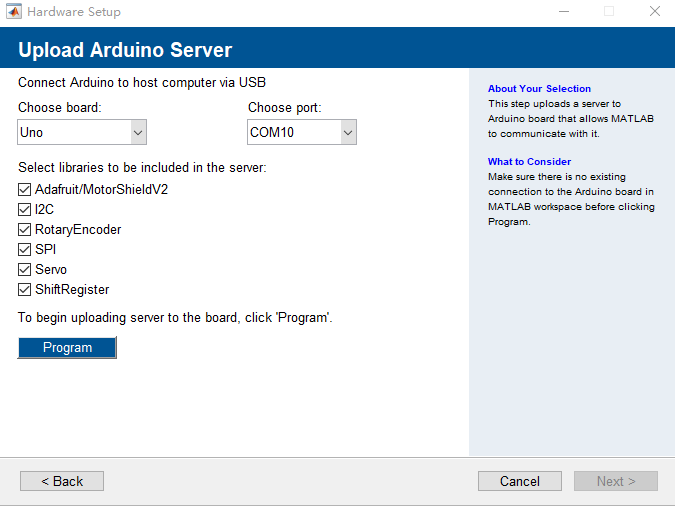Click the 'Select libraries to be included' label

coord(142,167)
